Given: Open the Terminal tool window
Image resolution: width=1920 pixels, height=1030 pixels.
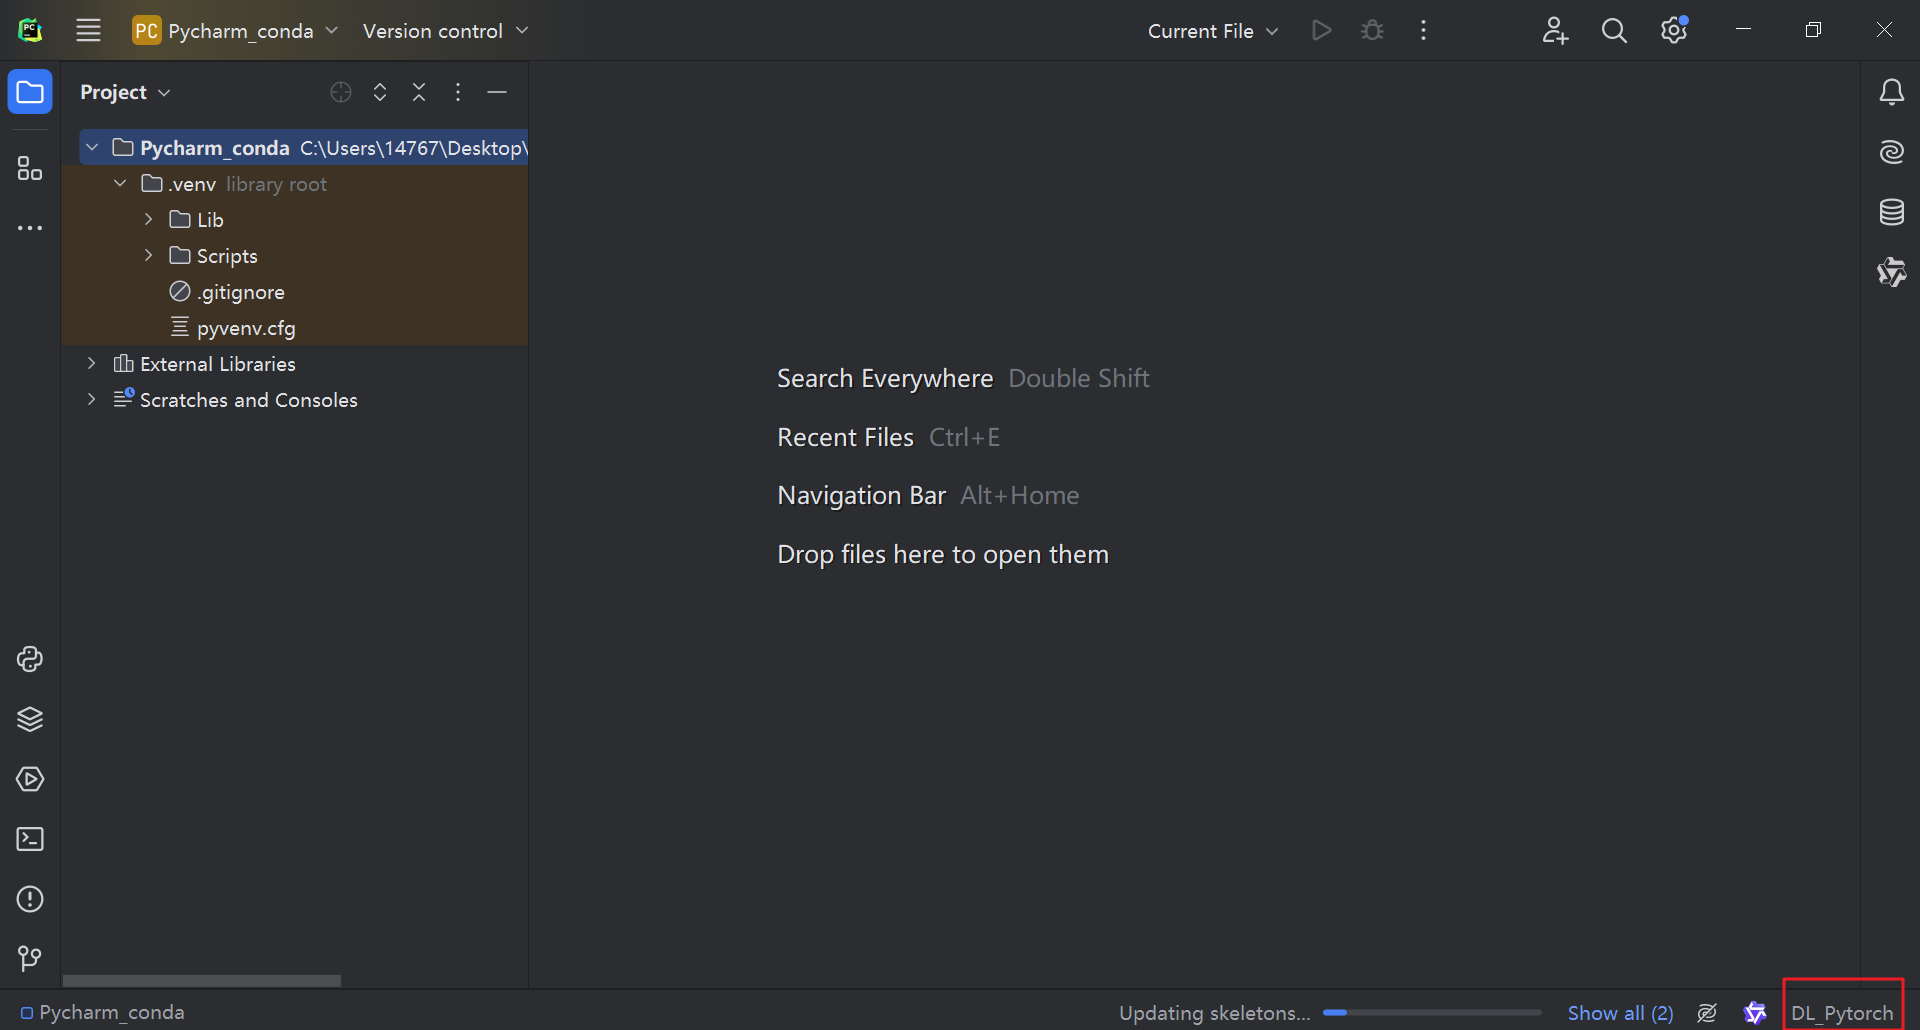Looking at the screenshot, I should point(30,839).
